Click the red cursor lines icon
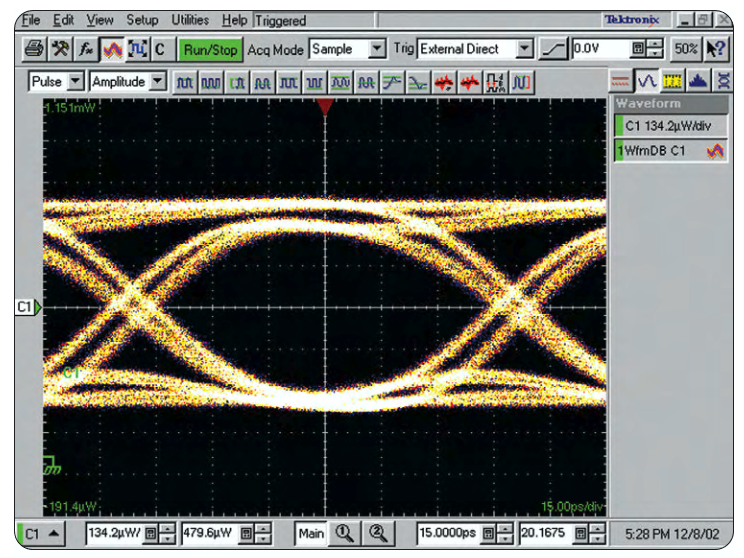 pyautogui.click(x=621, y=82)
